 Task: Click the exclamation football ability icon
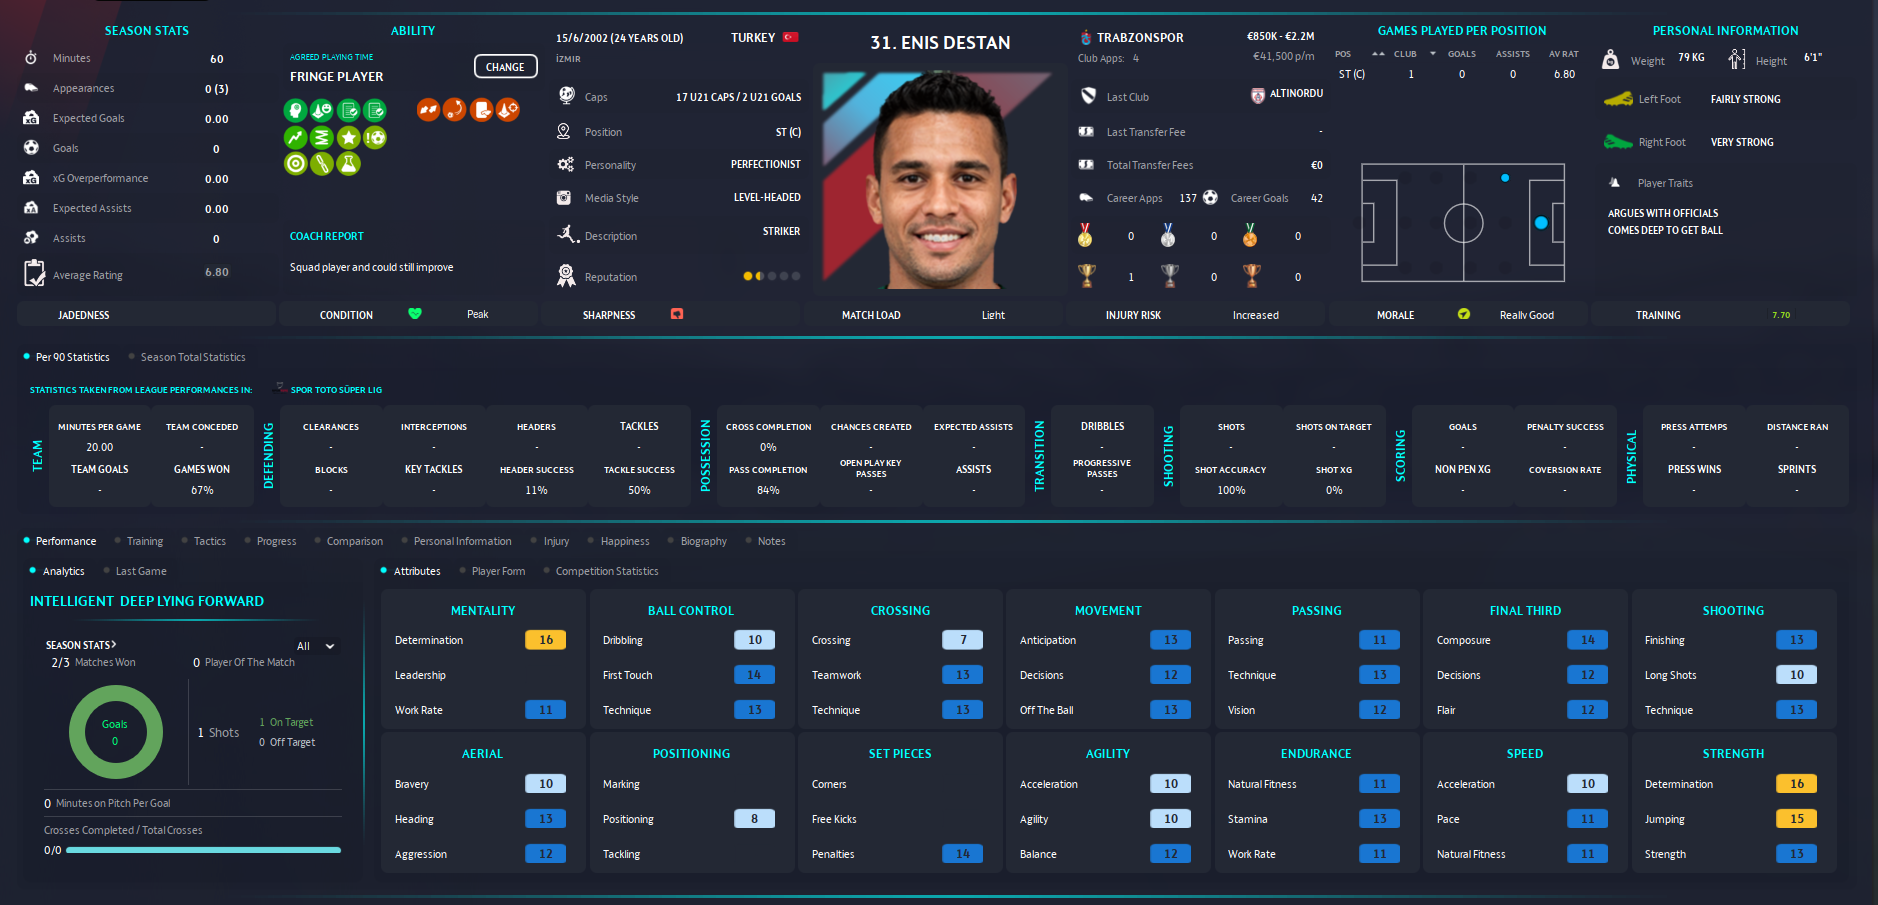pyautogui.click(x=375, y=137)
